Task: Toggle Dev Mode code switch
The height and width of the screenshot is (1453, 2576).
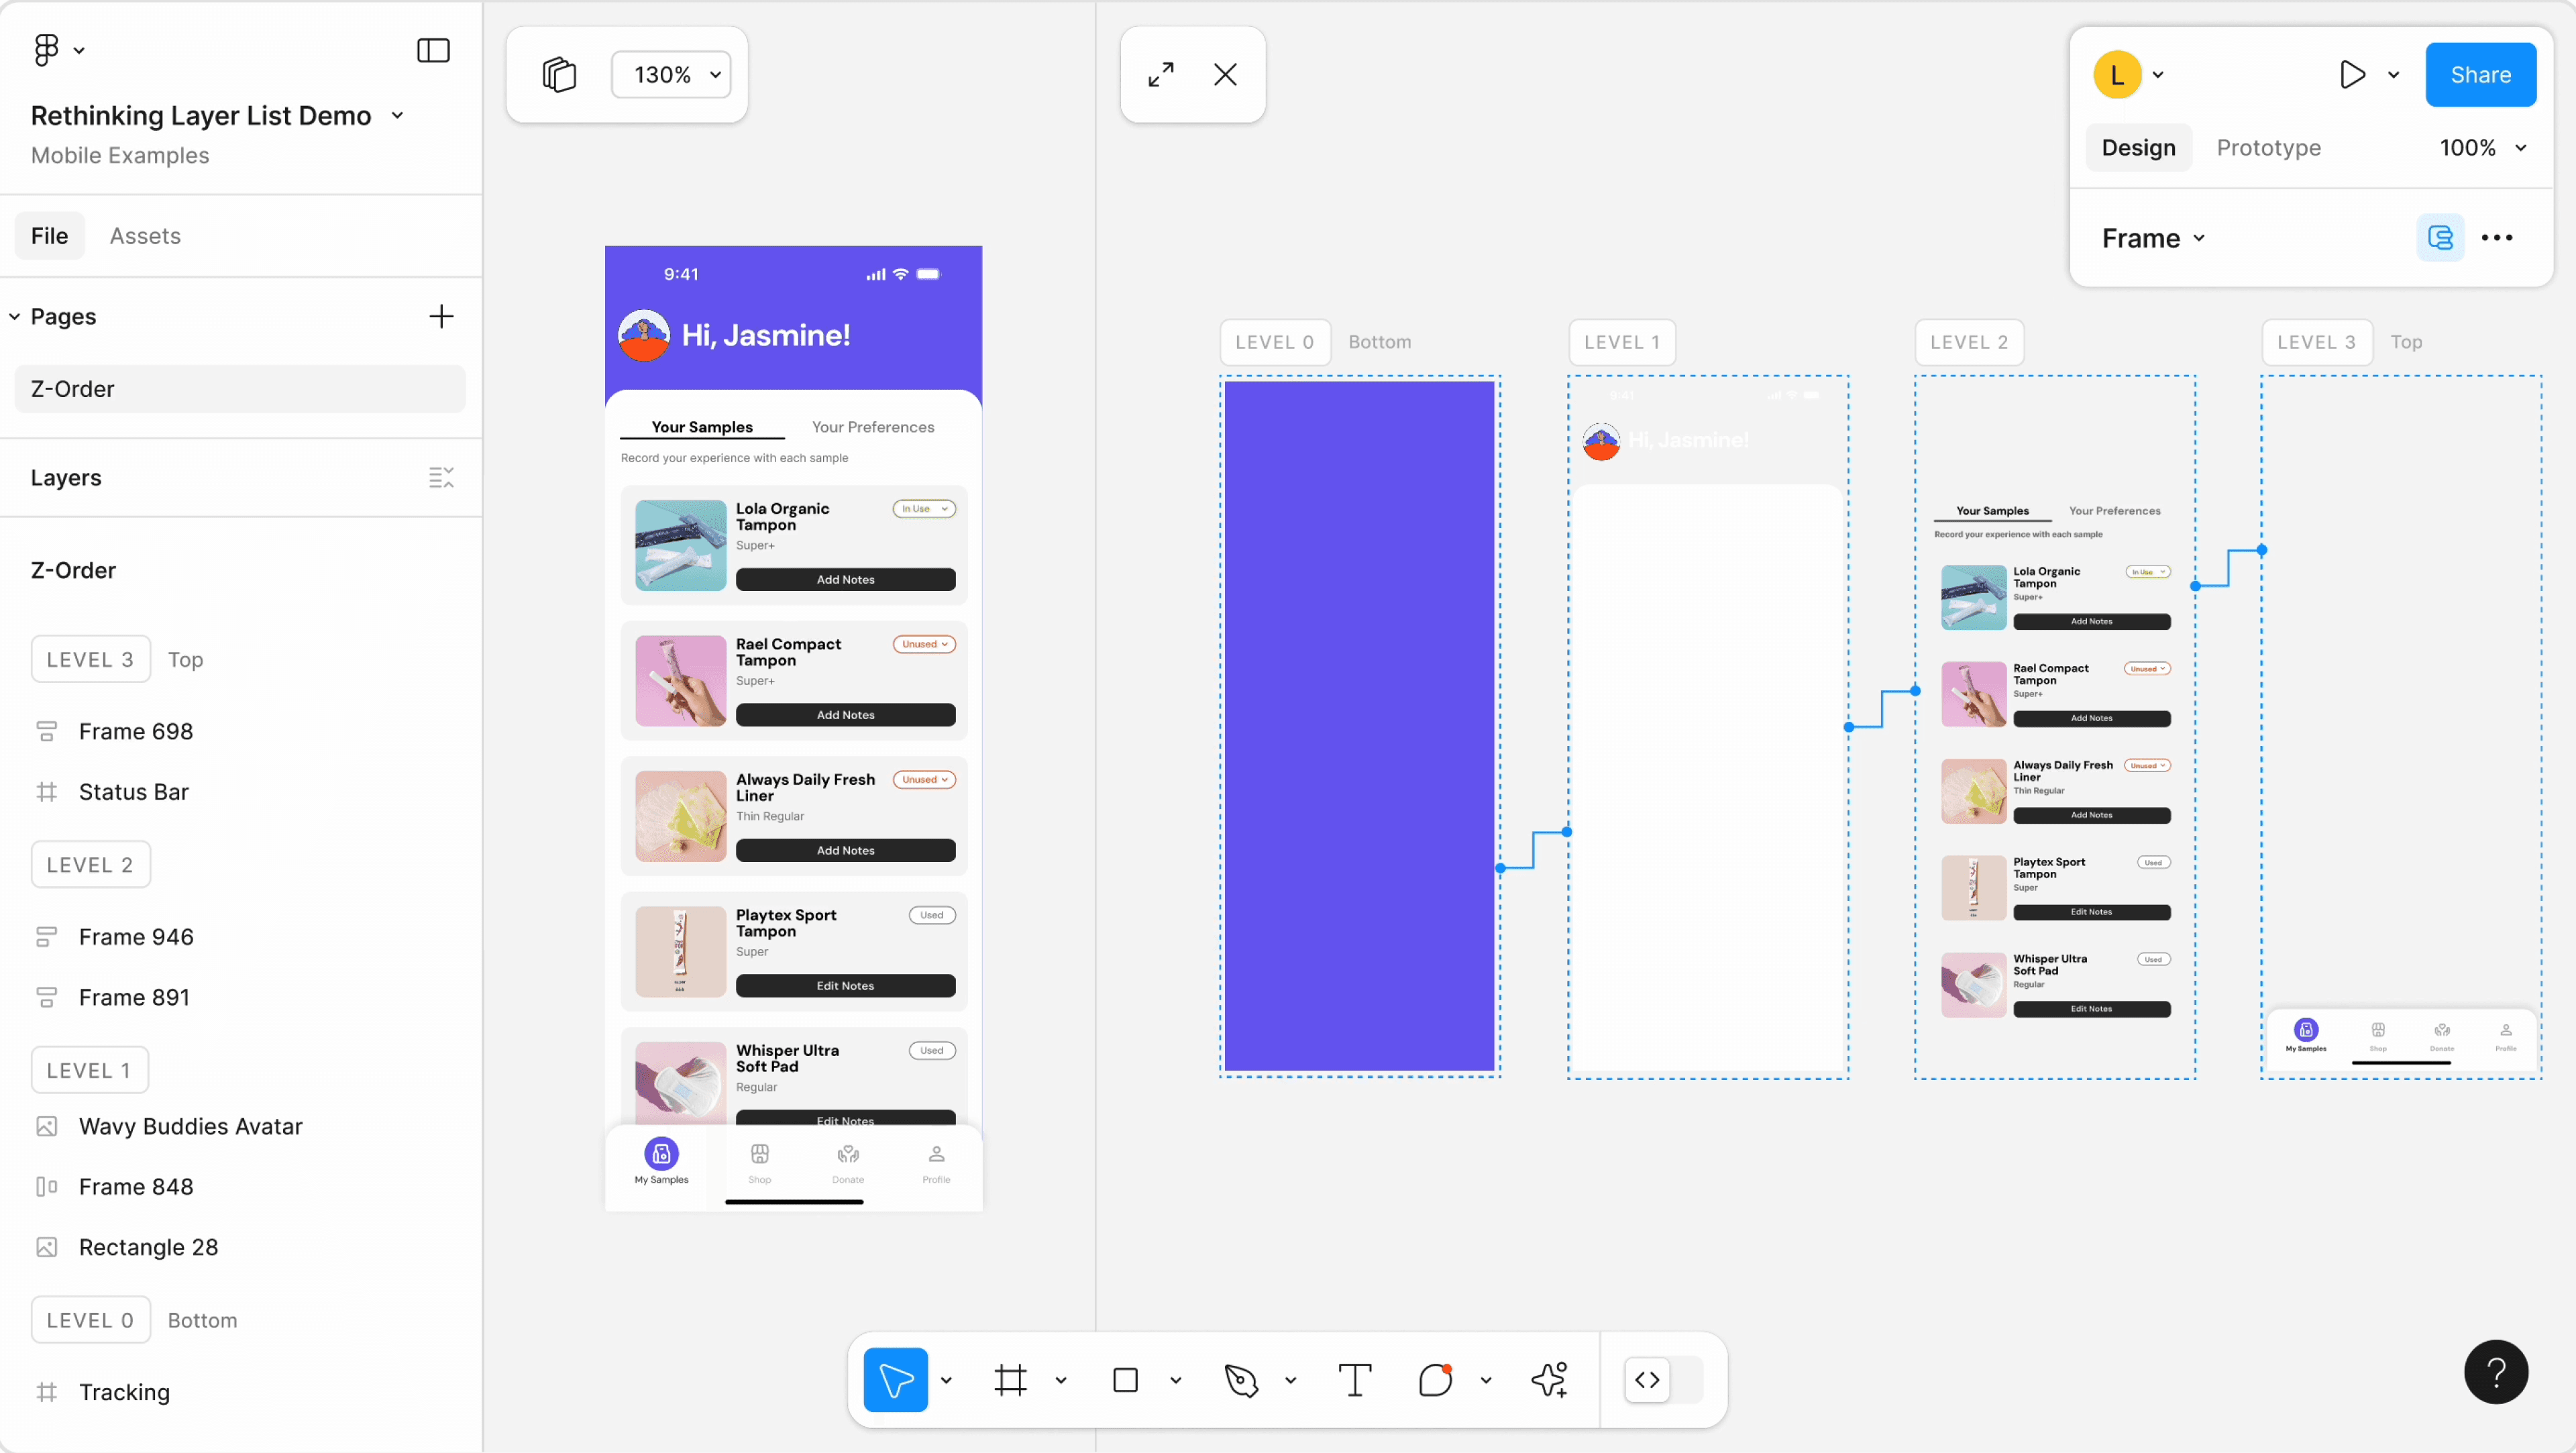Action: [x=1662, y=1380]
